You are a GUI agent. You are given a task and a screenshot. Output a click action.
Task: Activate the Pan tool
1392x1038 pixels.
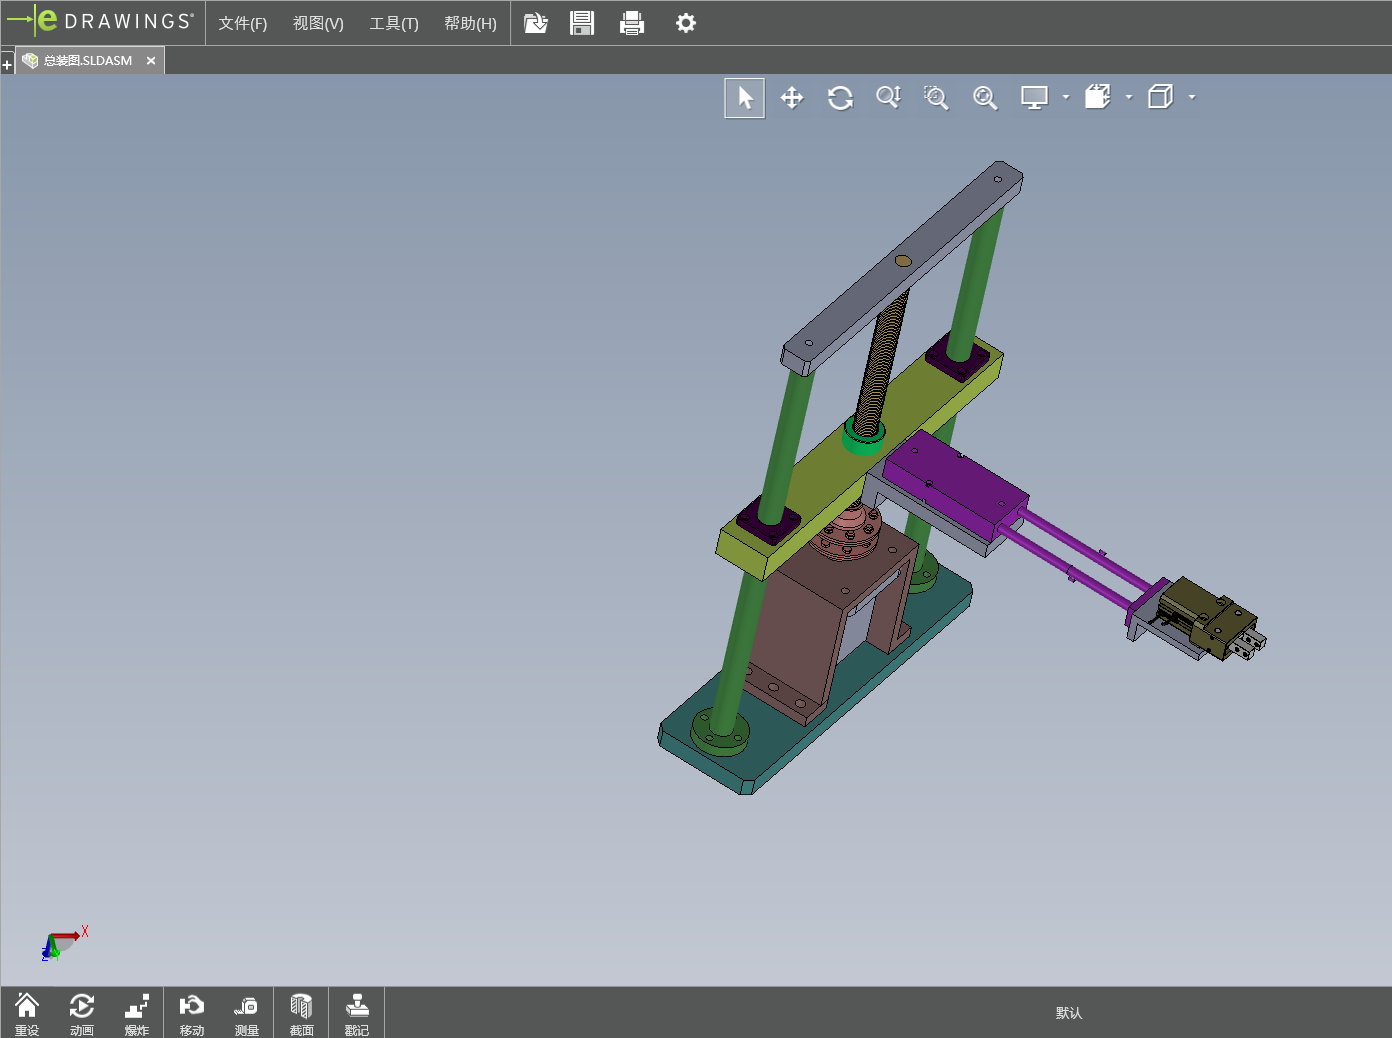tap(792, 98)
